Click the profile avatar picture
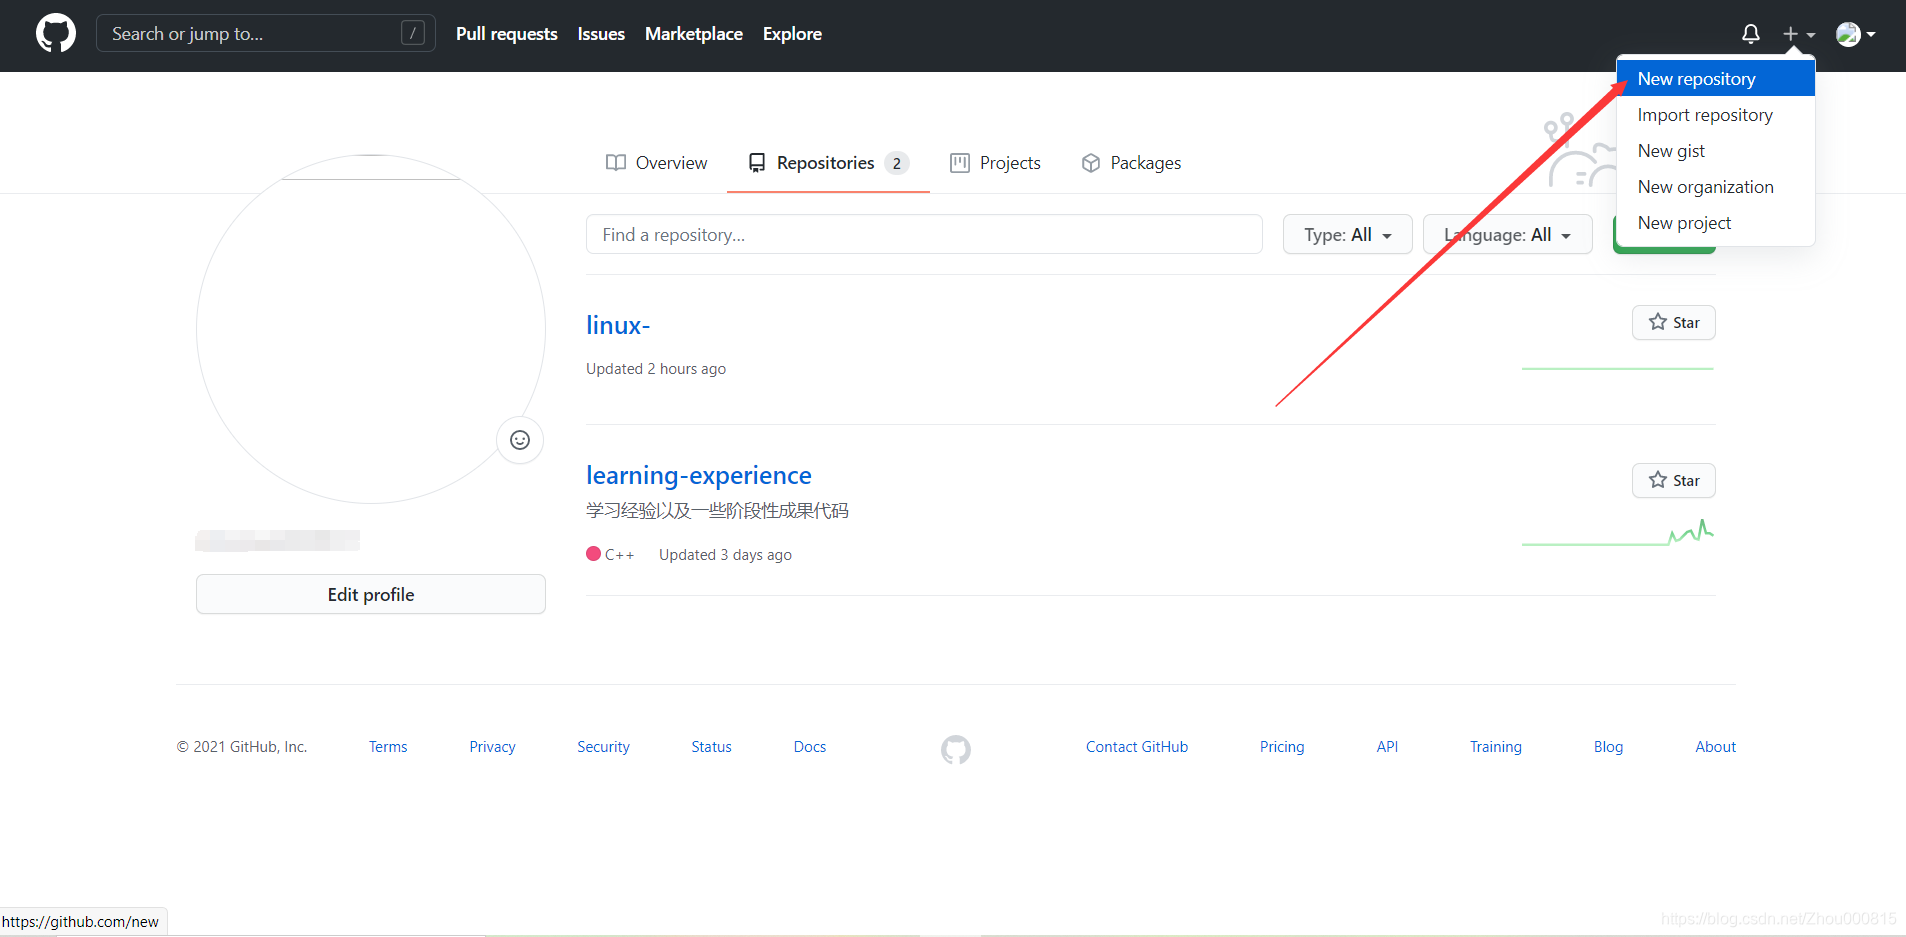Image resolution: width=1906 pixels, height=937 pixels. point(371,329)
